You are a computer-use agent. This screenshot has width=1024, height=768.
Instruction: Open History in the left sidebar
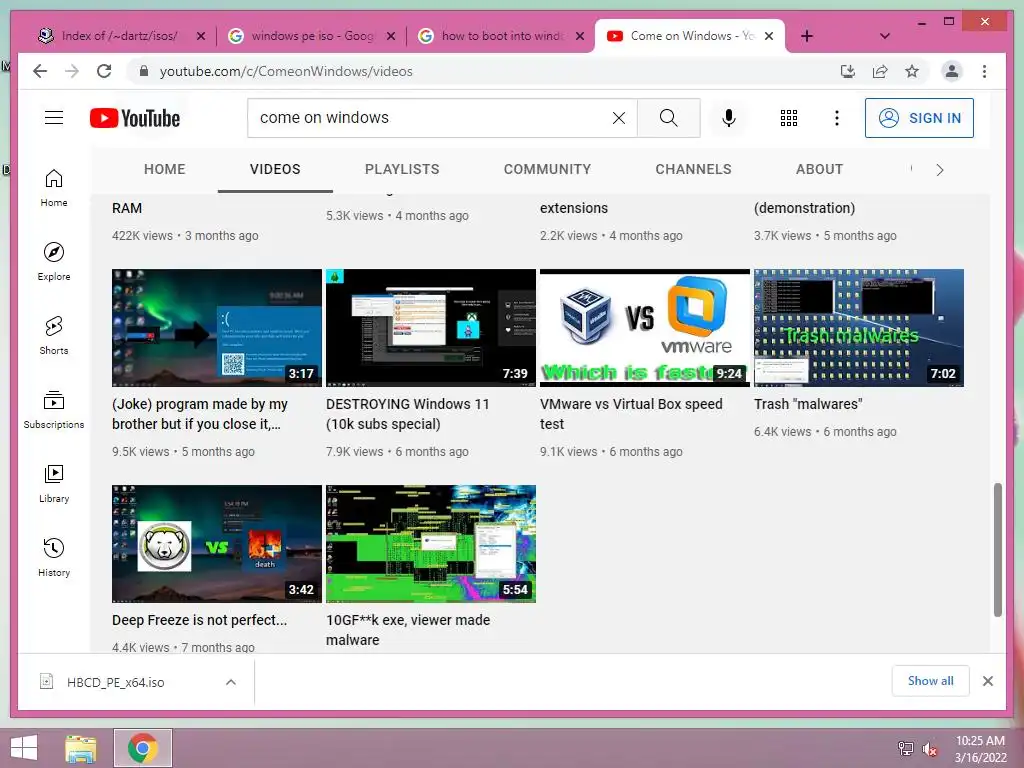(54, 558)
